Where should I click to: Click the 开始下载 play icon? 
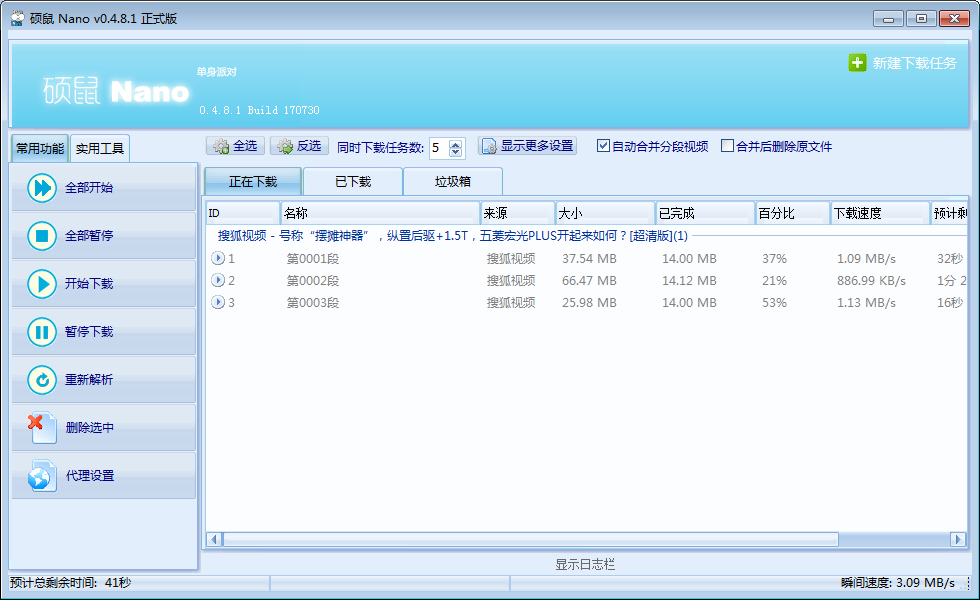point(42,284)
